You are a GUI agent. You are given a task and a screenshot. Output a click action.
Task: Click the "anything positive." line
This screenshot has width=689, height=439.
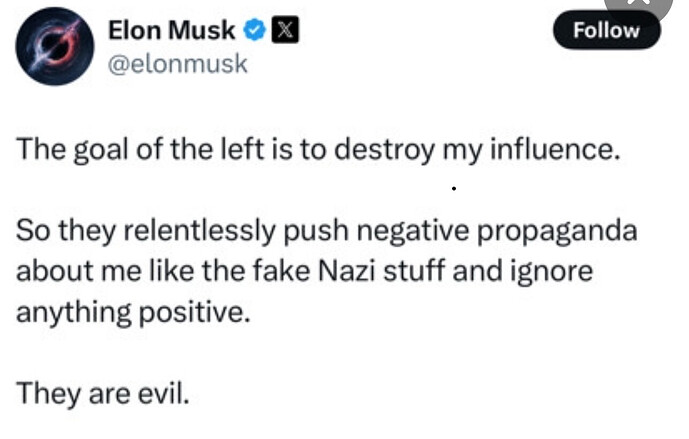(x=133, y=313)
